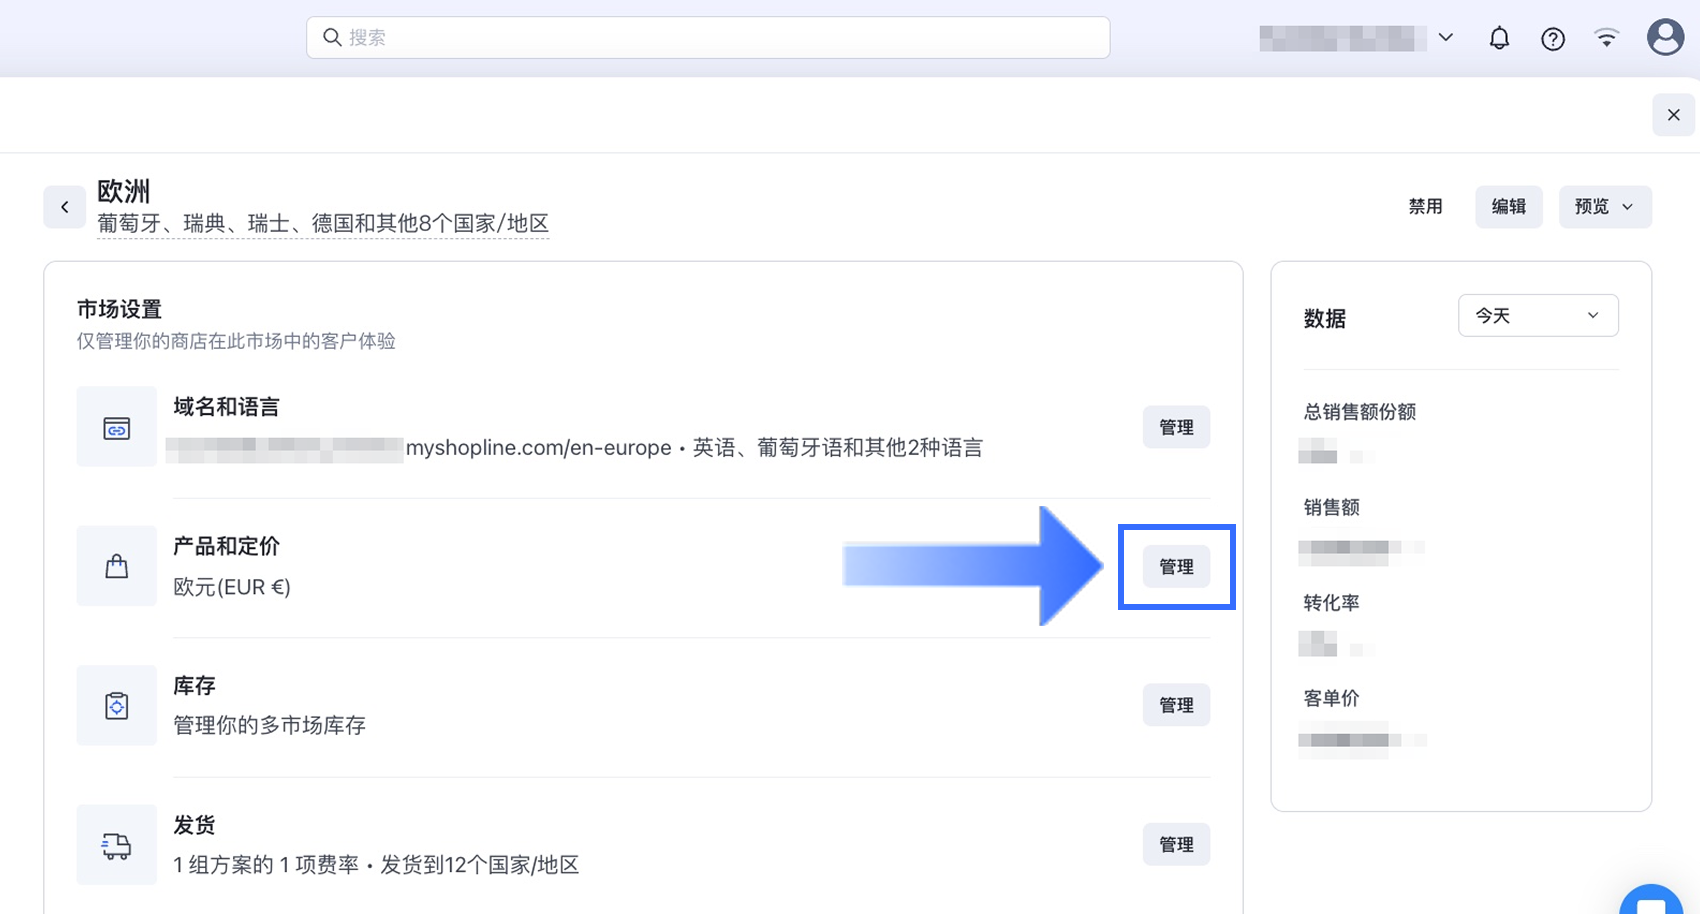This screenshot has width=1700, height=914.
Task: Open the help question mark icon
Action: pos(1552,38)
